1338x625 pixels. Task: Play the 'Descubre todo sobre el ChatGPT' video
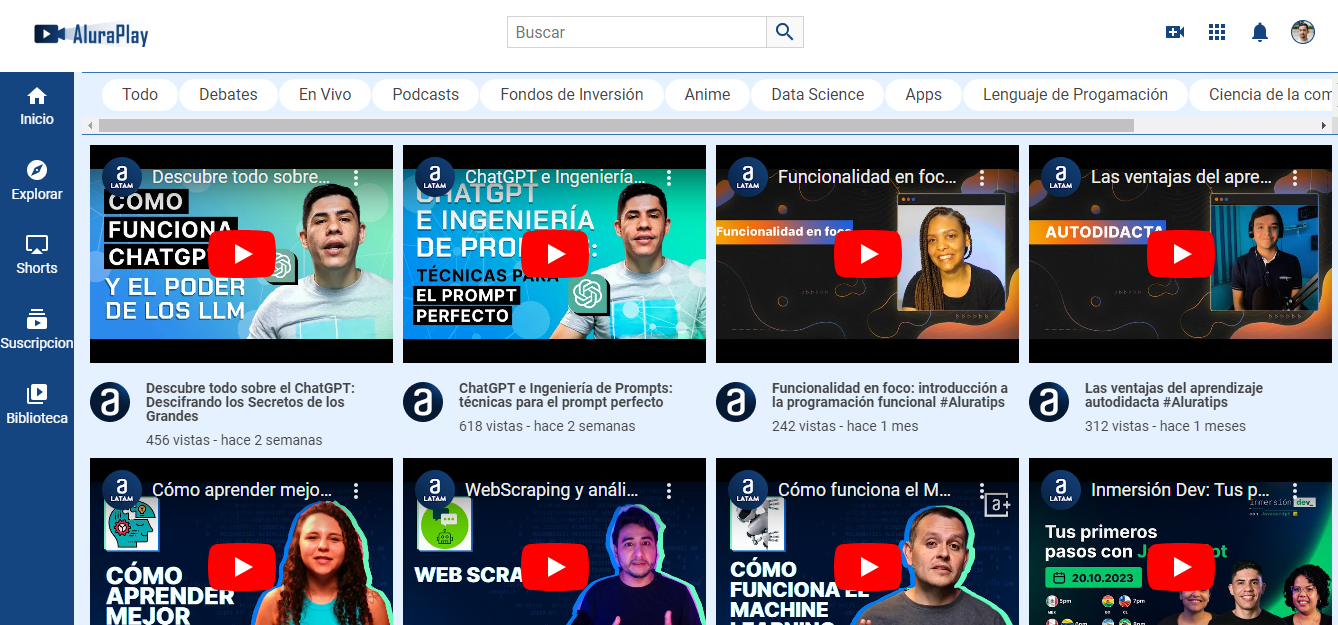pyautogui.click(x=242, y=254)
